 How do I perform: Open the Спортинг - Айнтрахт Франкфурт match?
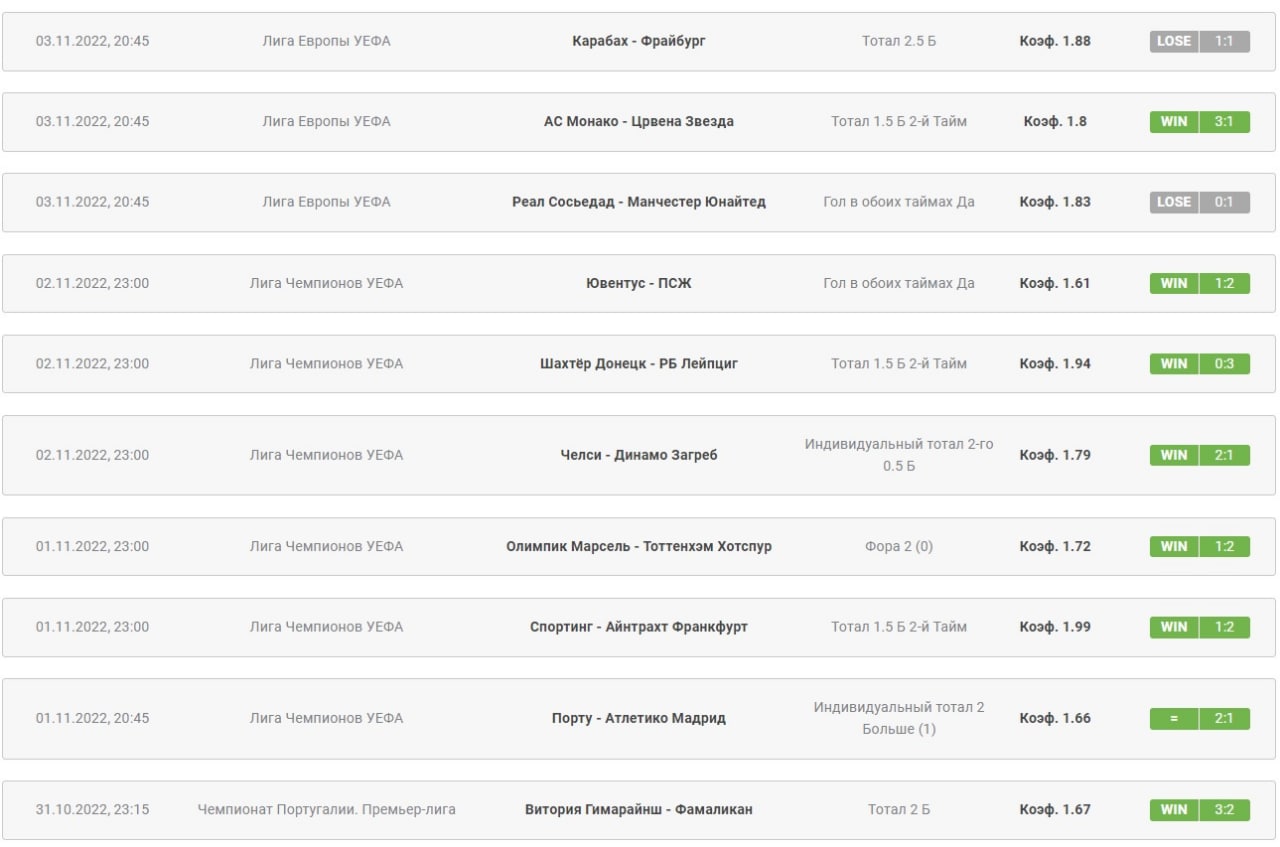(x=638, y=627)
